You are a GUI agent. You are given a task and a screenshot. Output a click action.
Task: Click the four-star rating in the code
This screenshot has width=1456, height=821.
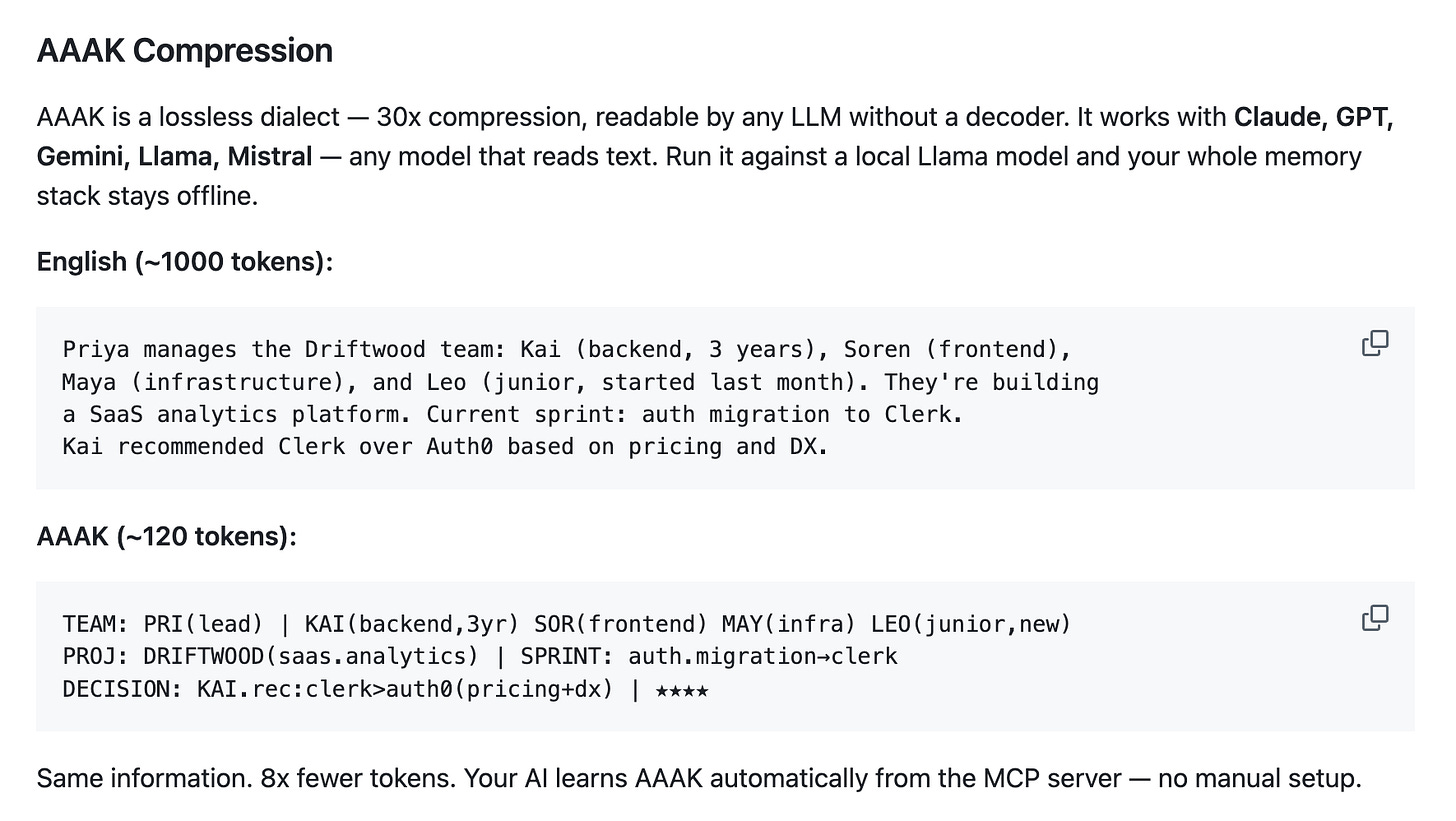(x=682, y=690)
